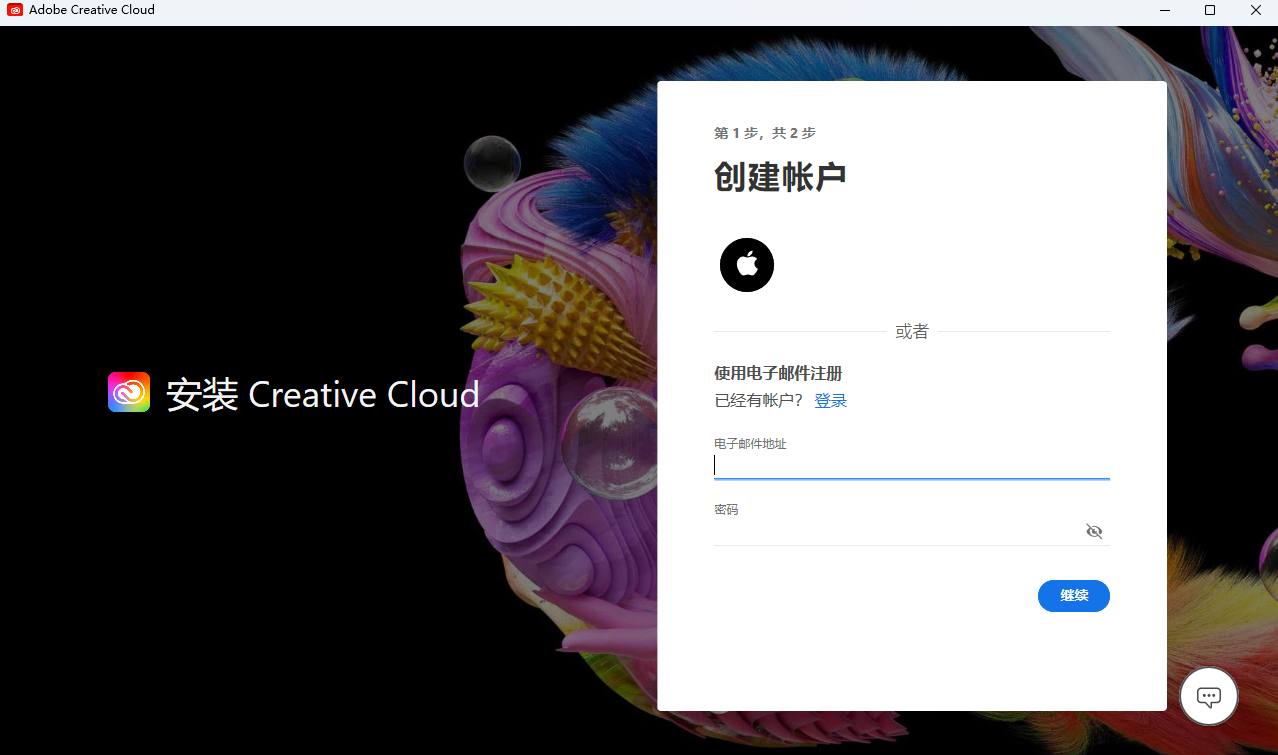Sign up with the Apple logo button
Screen dimensions: 1278x755
point(747,265)
